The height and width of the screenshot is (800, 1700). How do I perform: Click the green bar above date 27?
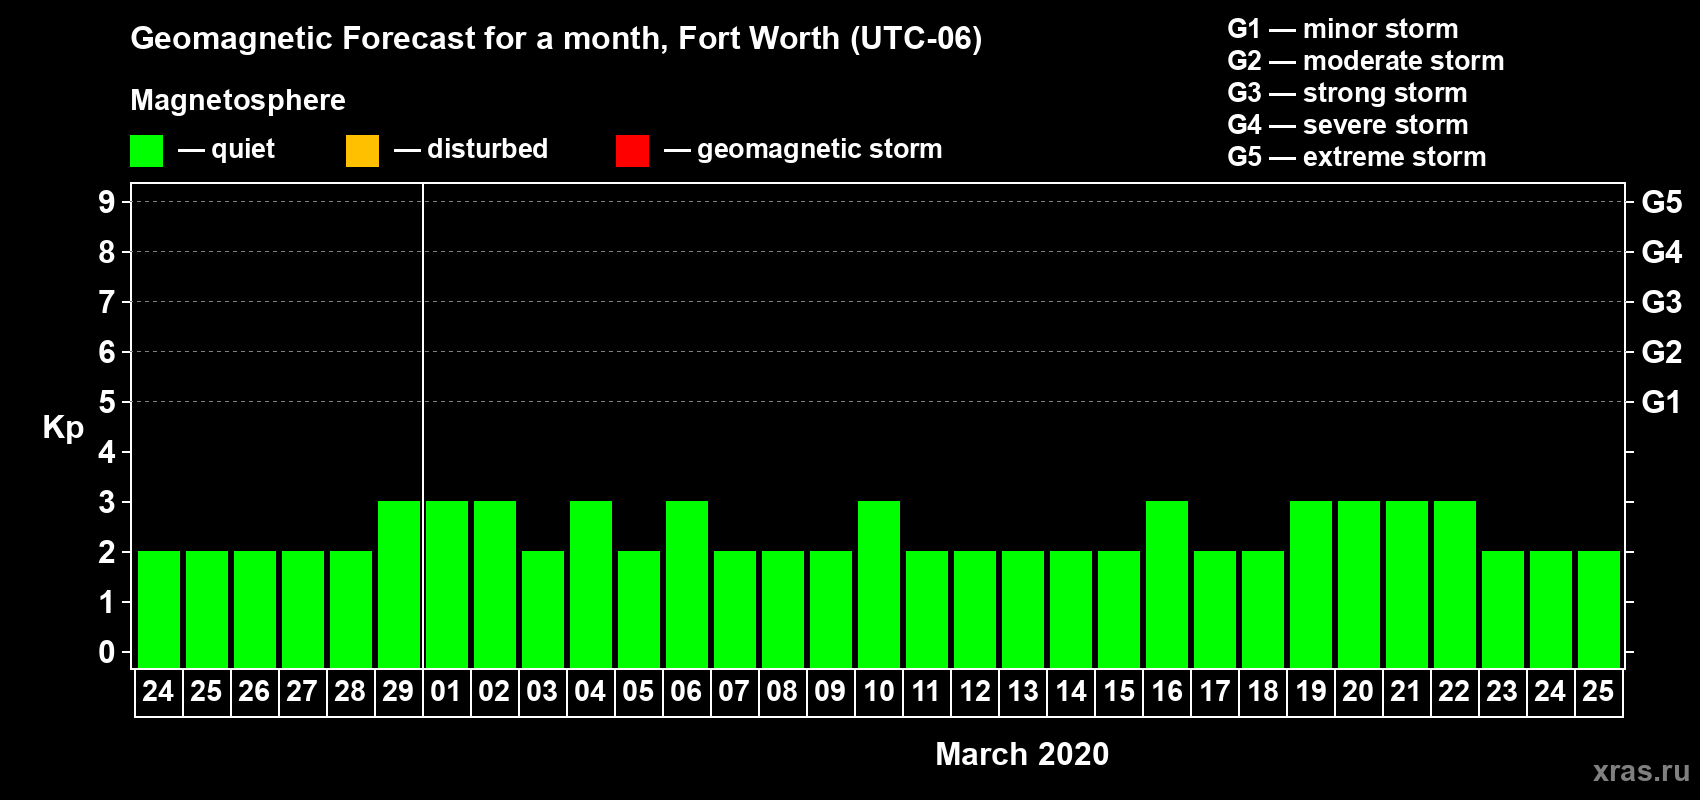tap(303, 609)
